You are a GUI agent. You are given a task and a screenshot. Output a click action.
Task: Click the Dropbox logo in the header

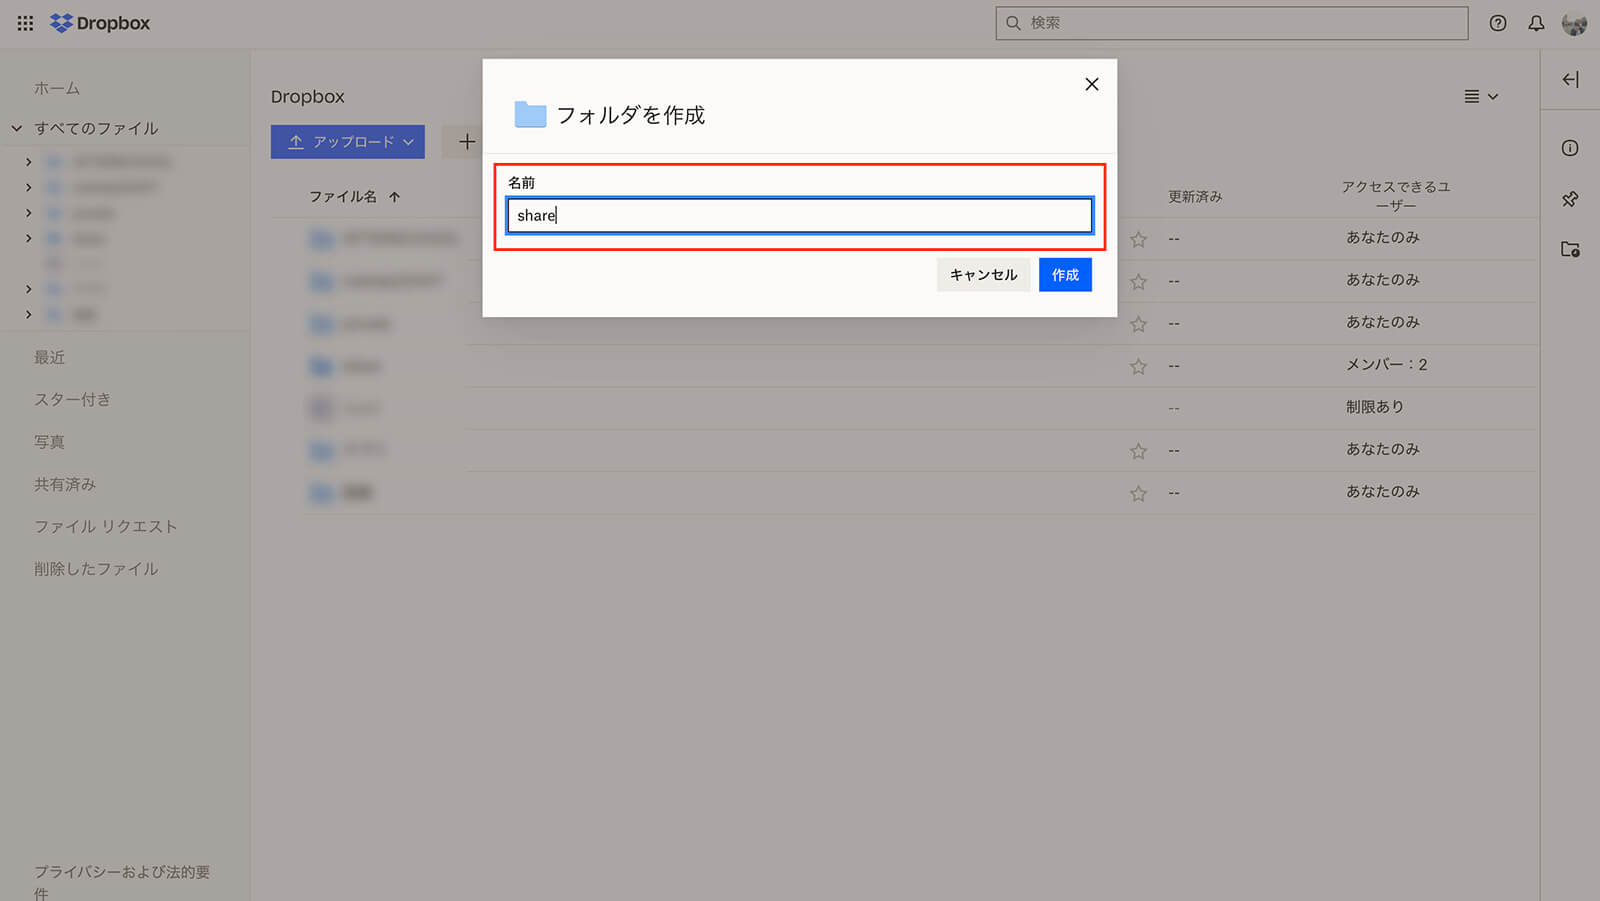tap(100, 23)
